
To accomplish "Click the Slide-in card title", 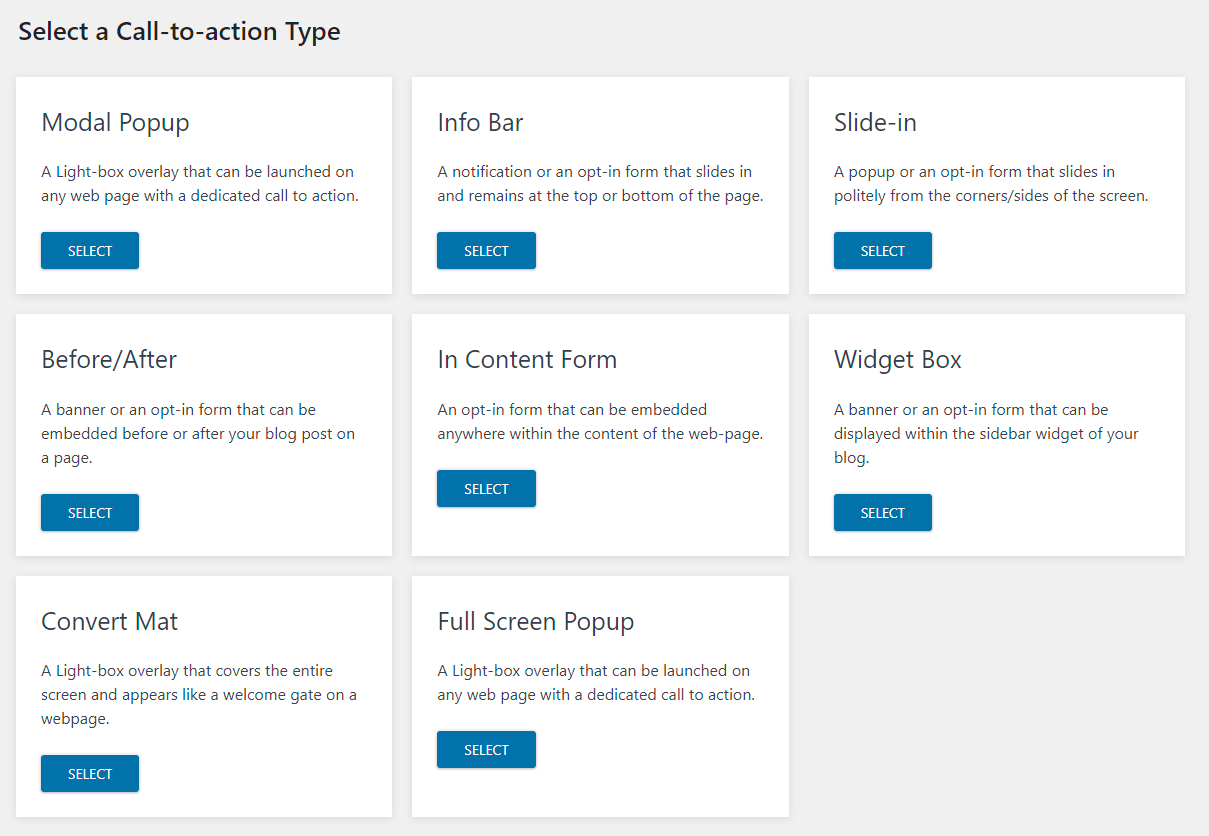I will 875,123.
